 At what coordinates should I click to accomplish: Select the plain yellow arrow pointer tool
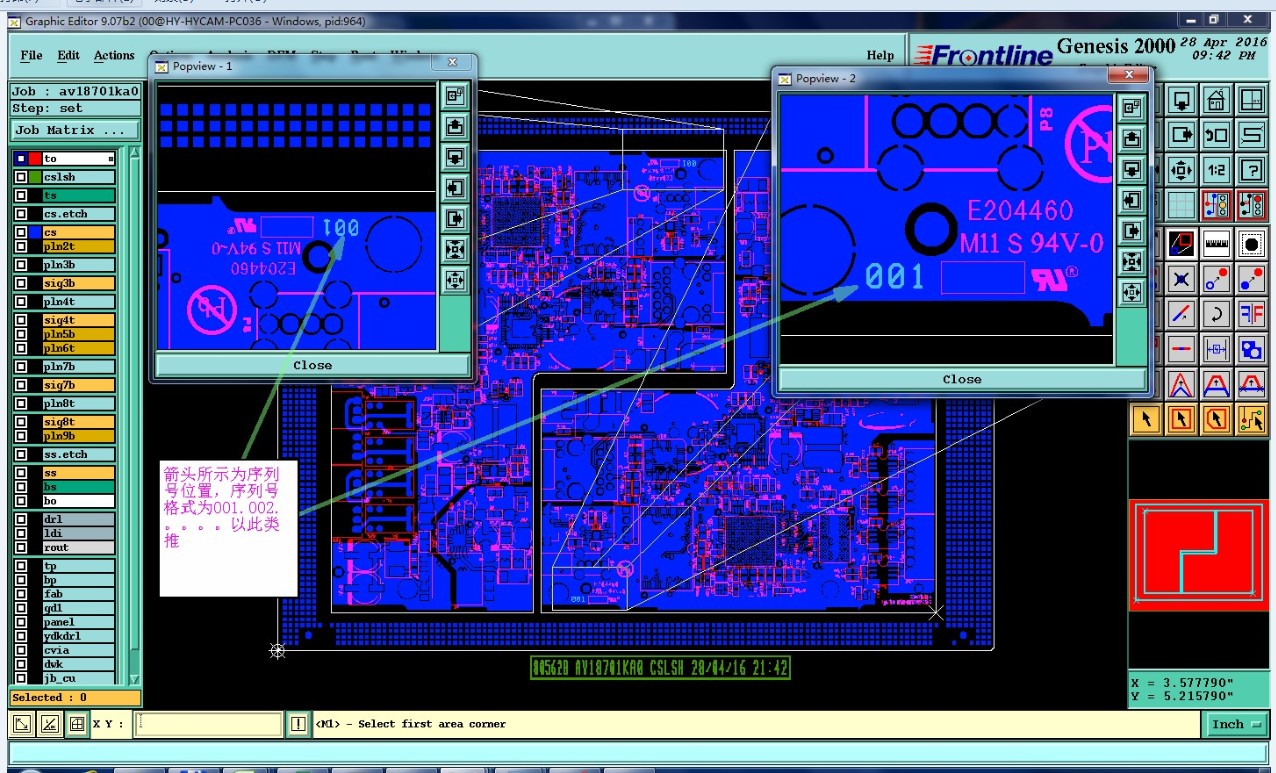point(1146,418)
